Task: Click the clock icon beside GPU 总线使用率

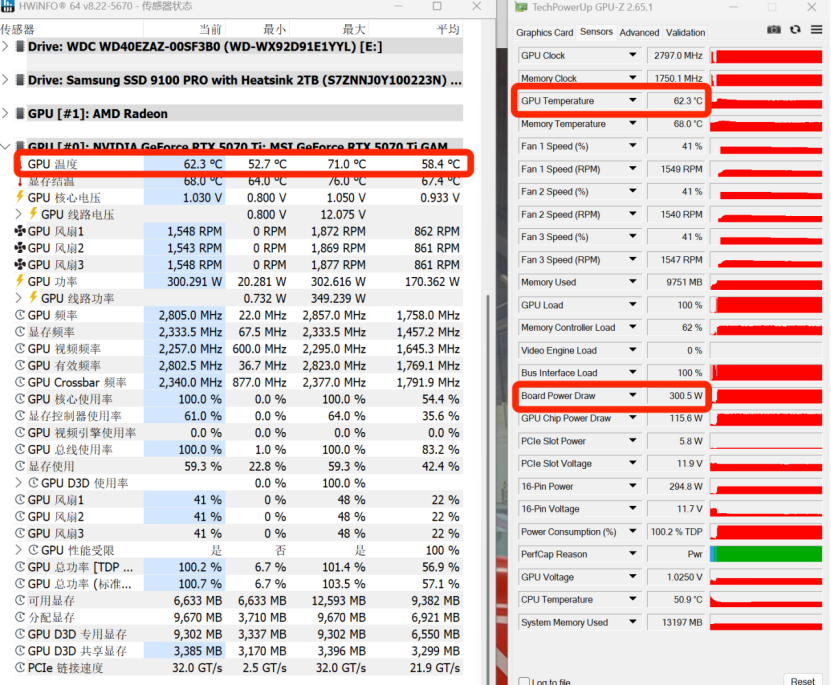Action: [20, 449]
